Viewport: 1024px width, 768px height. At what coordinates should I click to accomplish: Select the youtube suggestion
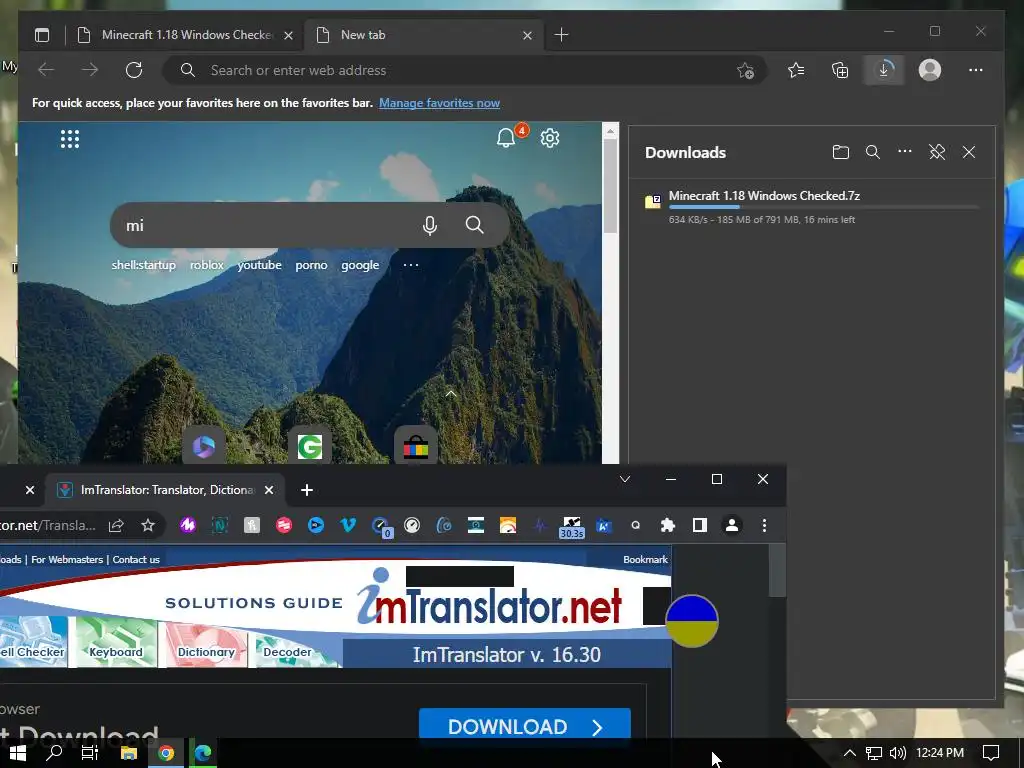tap(259, 264)
